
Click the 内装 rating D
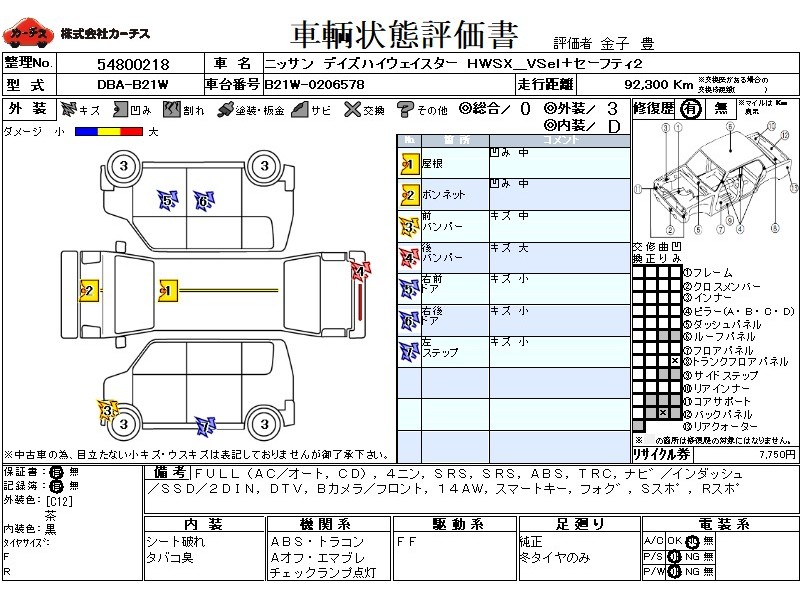[x=614, y=126]
